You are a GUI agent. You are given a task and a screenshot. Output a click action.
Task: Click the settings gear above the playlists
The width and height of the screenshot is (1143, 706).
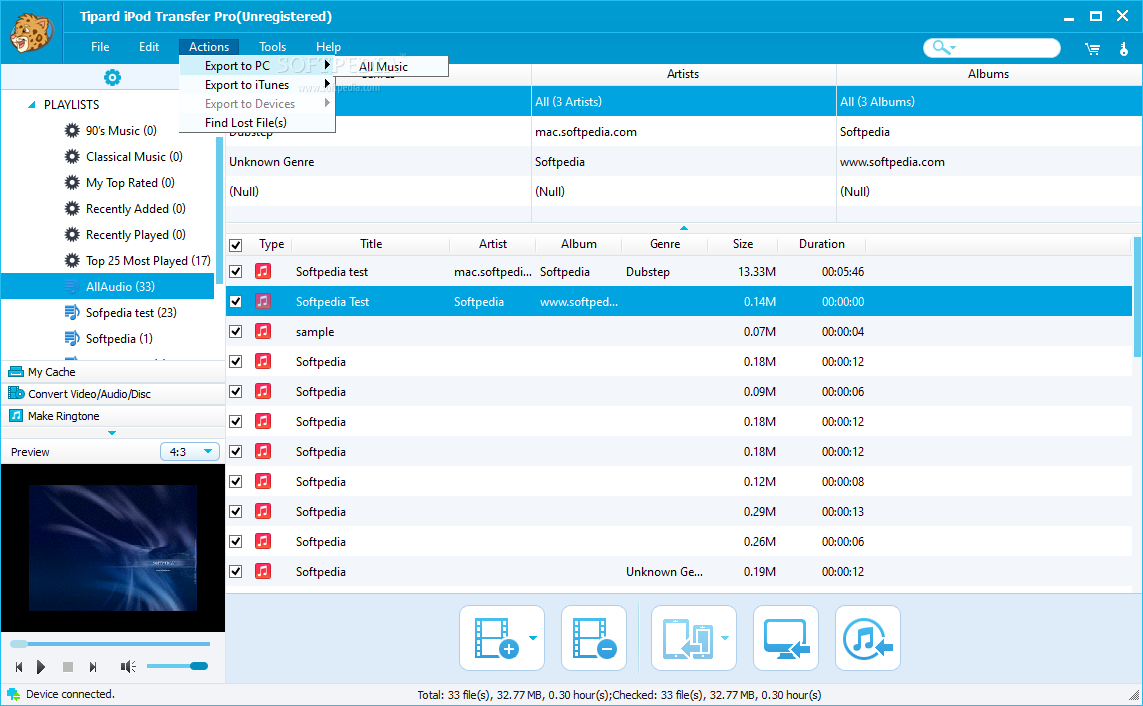click(112, 77)
